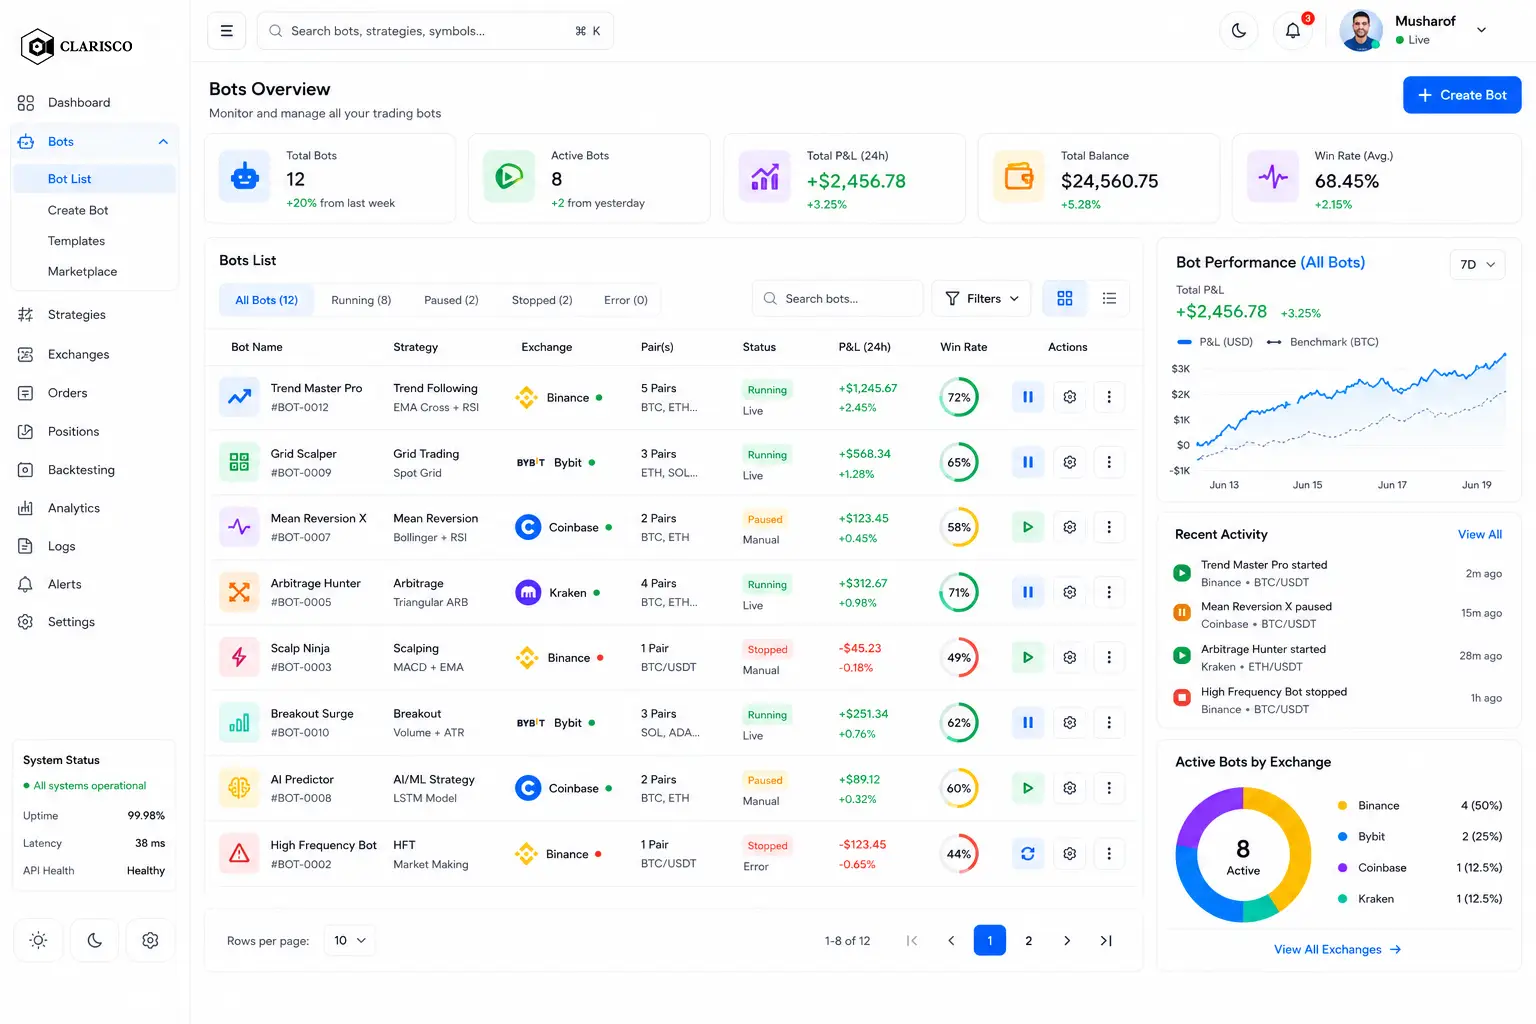
Task: Open the rows per page dropdown
Action: pos(350,941)
